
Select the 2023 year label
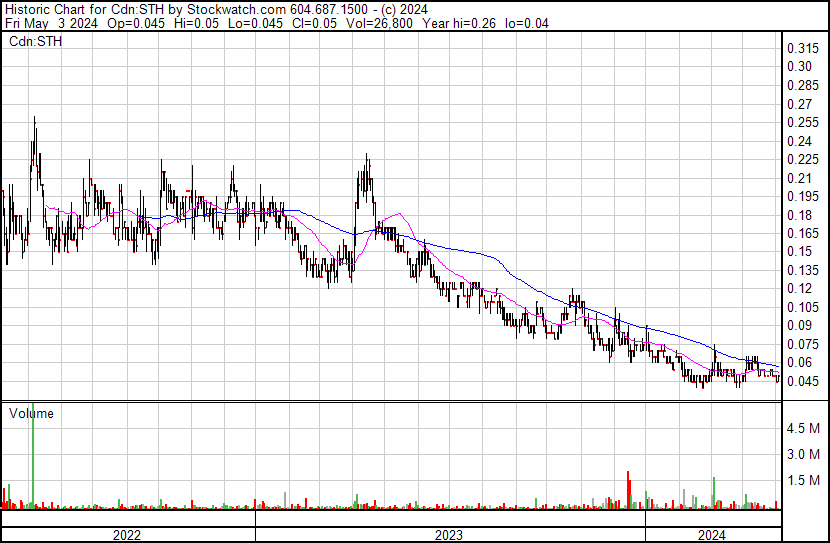449,535
